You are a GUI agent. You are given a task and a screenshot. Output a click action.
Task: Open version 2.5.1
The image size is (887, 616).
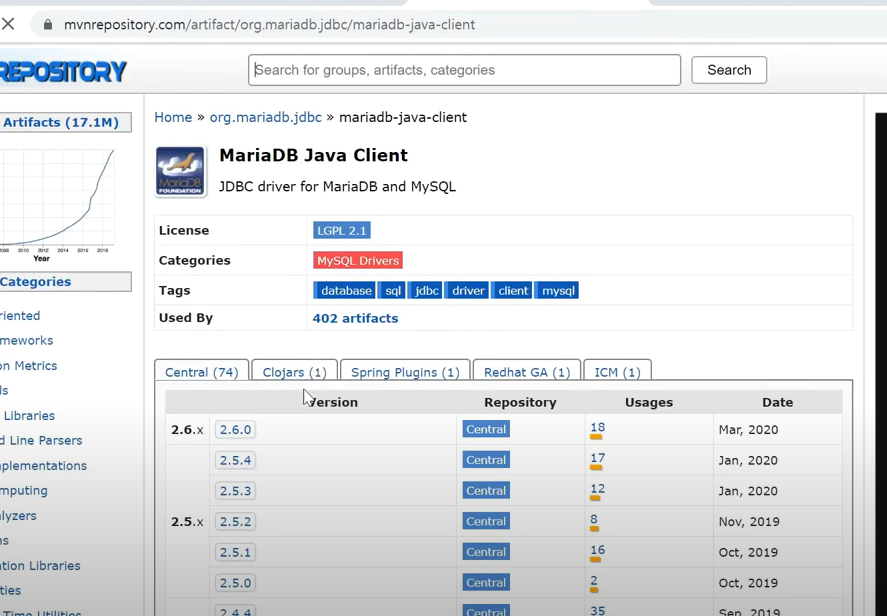(235, 552)
